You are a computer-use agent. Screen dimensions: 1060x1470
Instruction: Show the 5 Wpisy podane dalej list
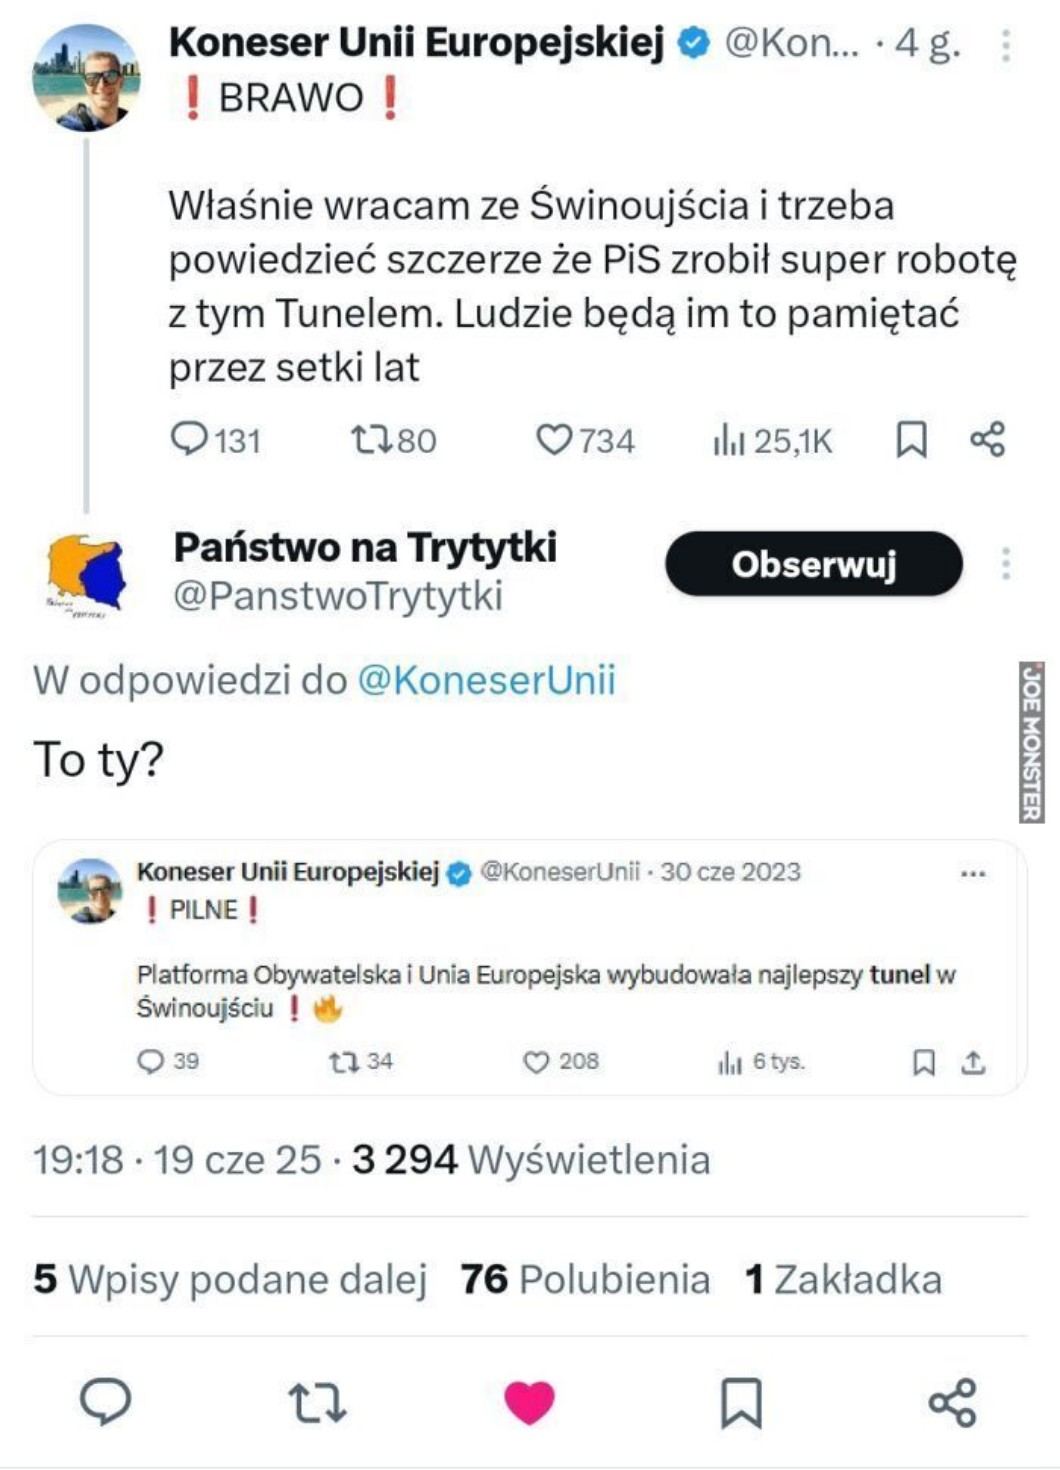point(230,1279)
